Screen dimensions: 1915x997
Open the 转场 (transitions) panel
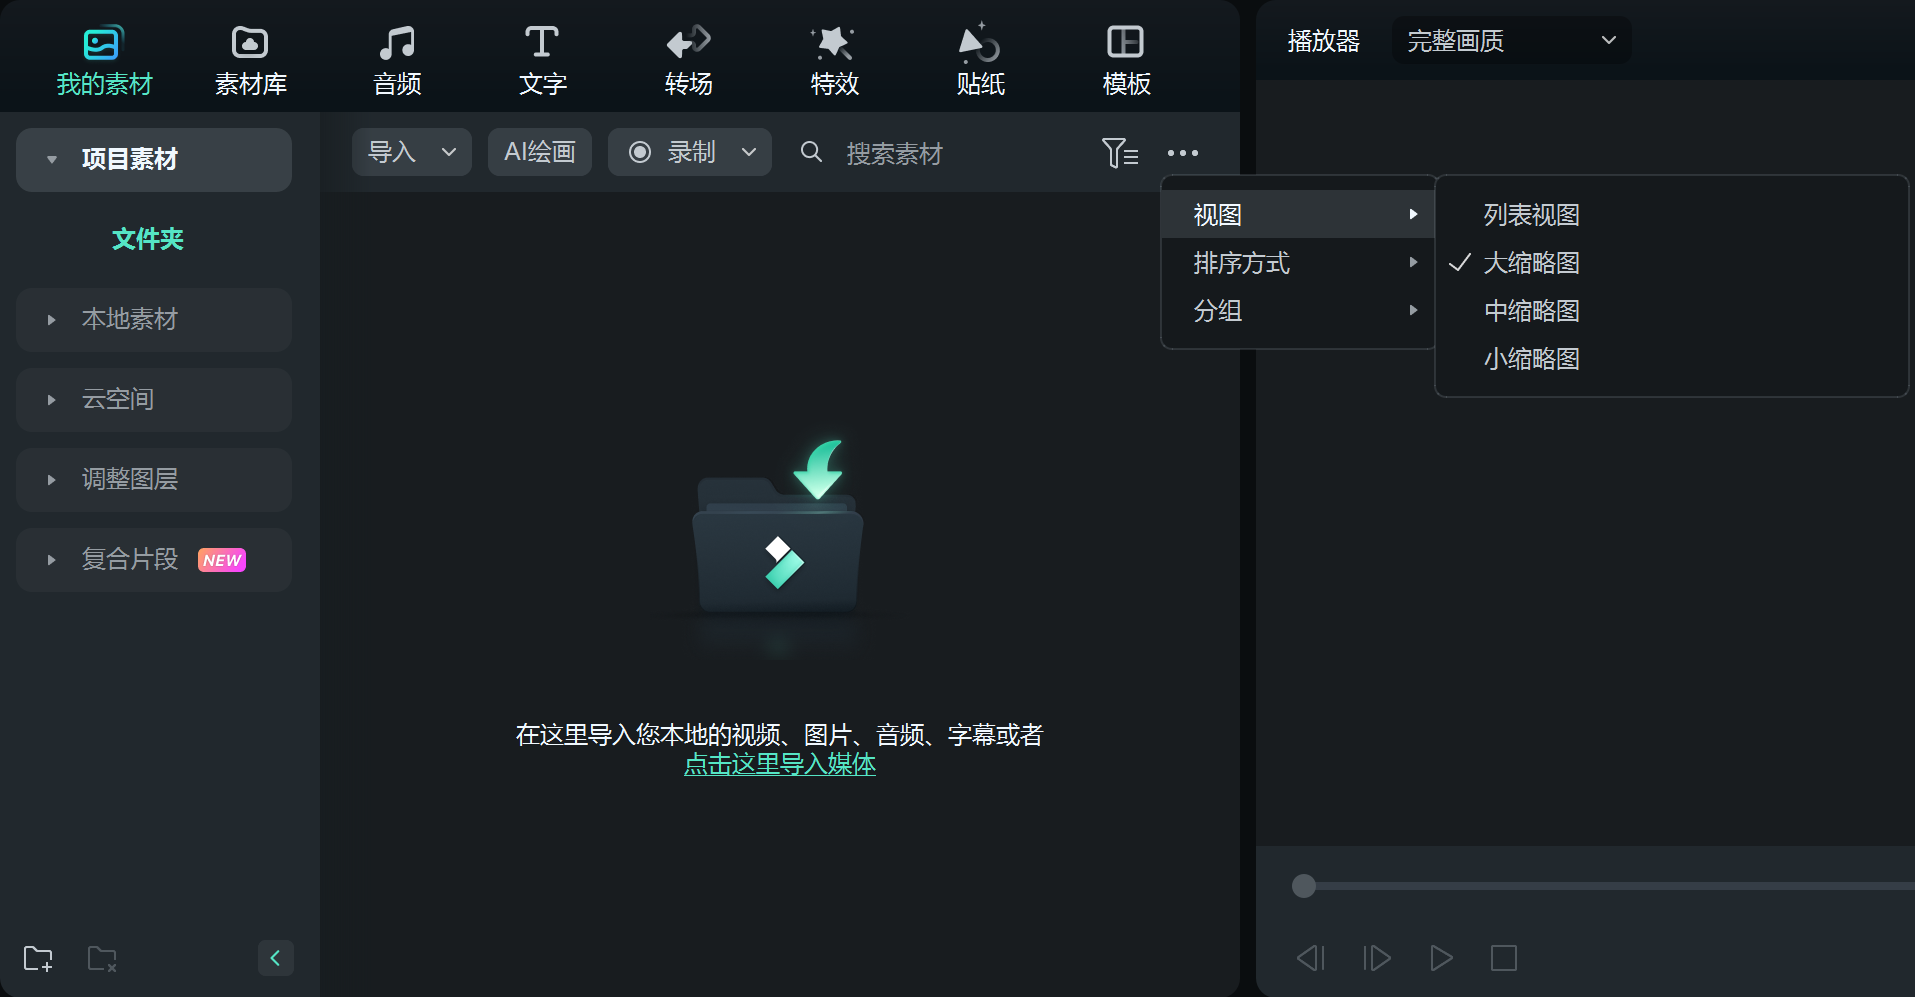687,57
